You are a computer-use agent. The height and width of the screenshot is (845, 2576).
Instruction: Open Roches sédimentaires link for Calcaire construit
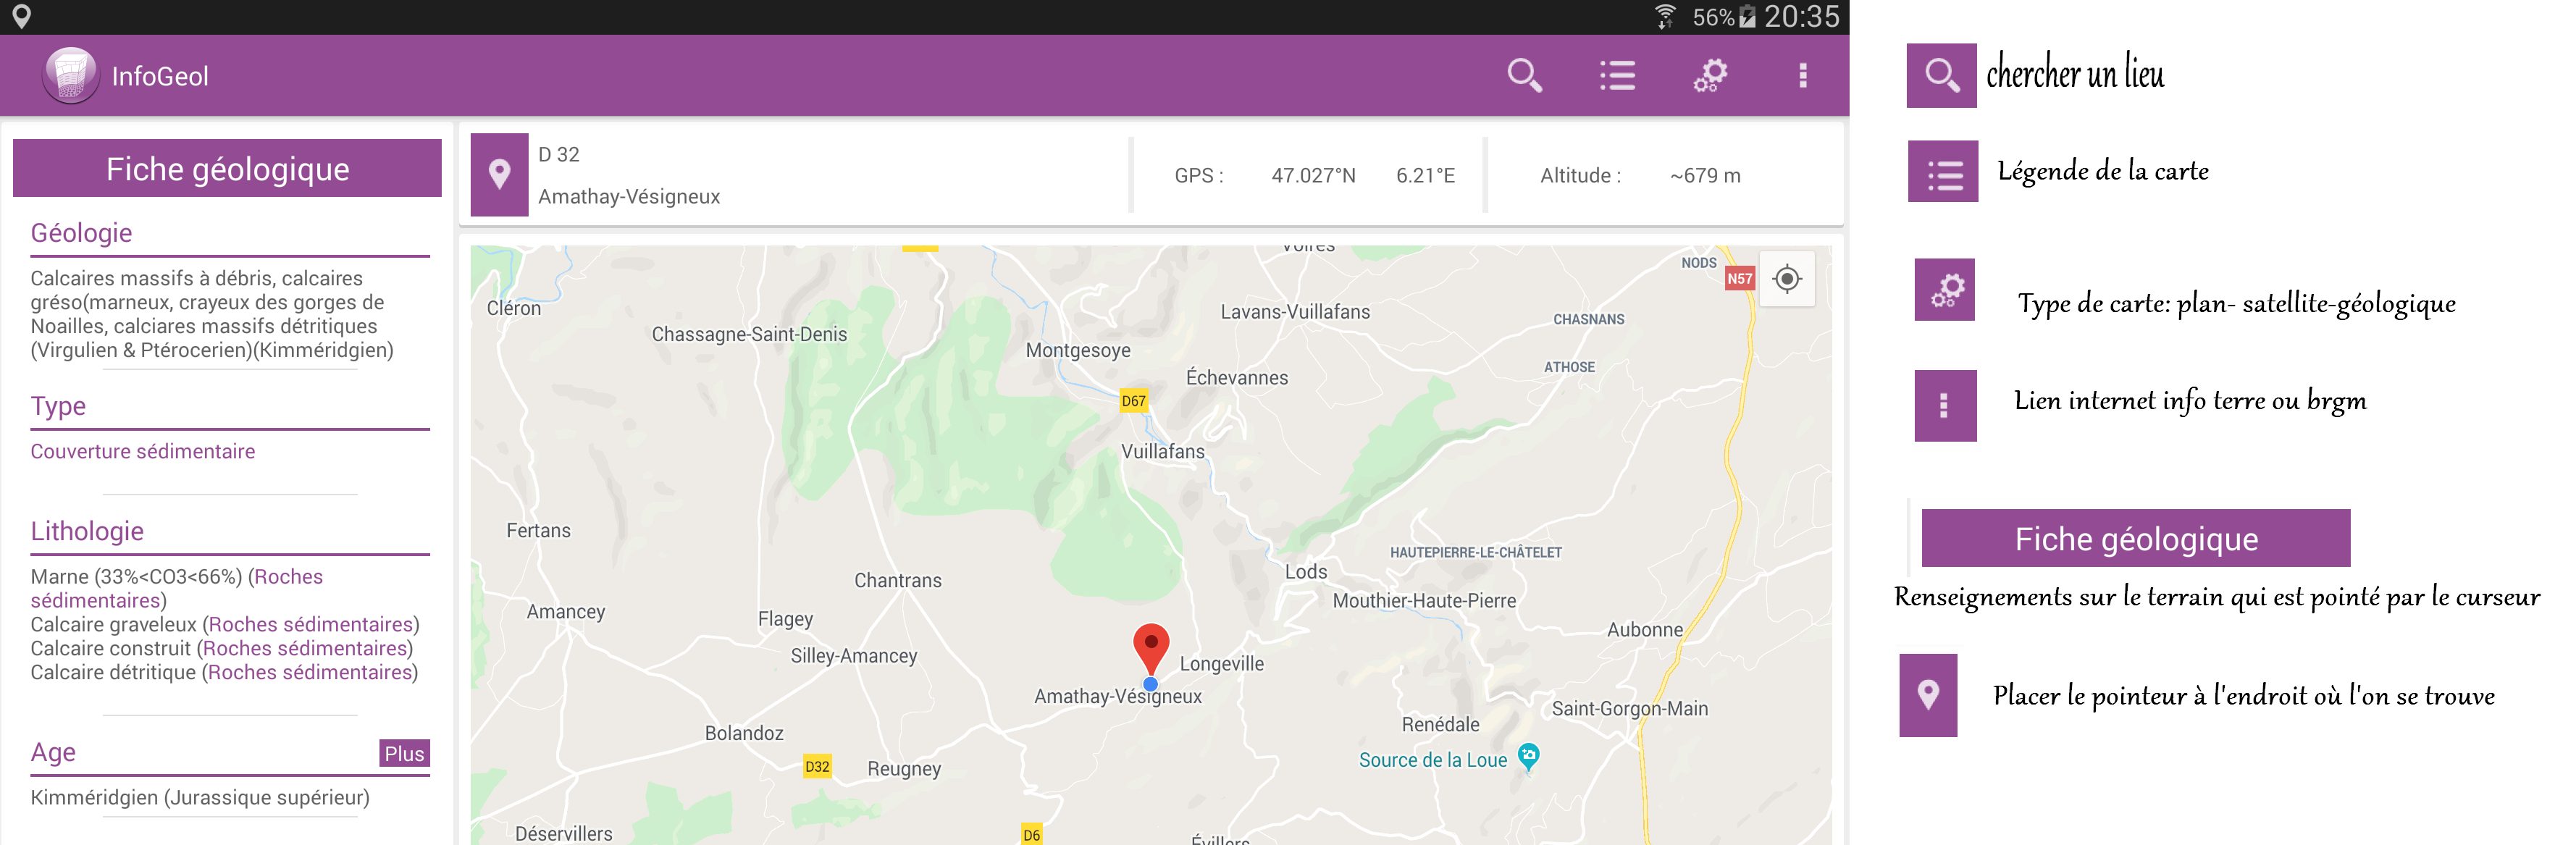(305, 648)
